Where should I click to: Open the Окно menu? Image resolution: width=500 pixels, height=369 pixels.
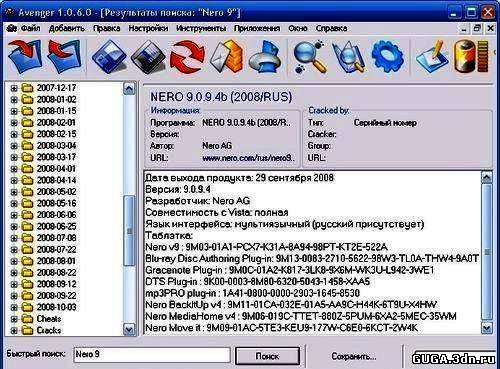pyautogui.click(x=298, y=28)
